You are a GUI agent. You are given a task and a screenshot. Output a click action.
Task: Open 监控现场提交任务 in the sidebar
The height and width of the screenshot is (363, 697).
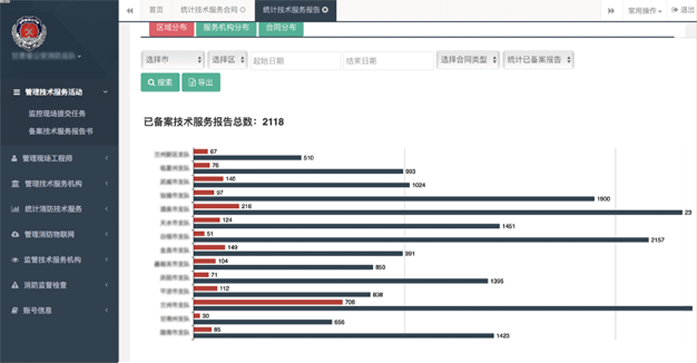click(x=57, y=114)
